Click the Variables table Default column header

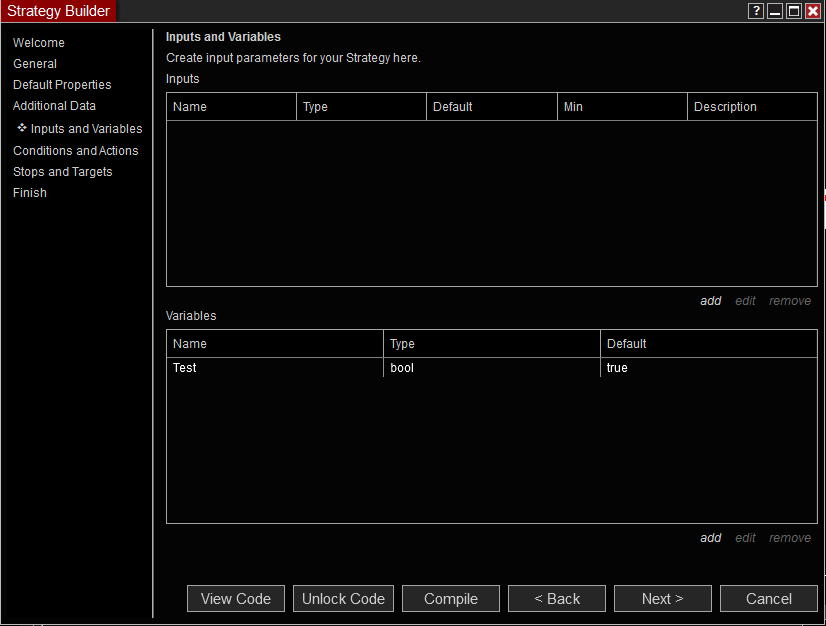[709, 344]
